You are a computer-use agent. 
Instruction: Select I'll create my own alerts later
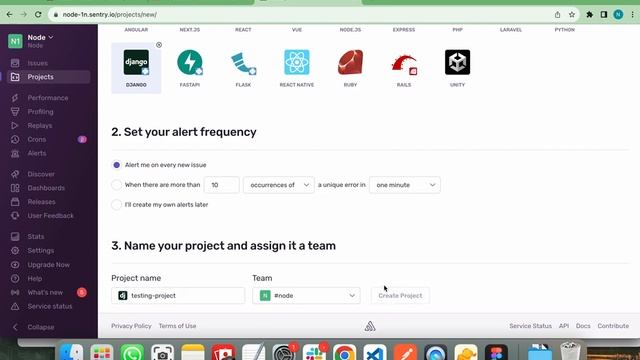coord(117,204)
